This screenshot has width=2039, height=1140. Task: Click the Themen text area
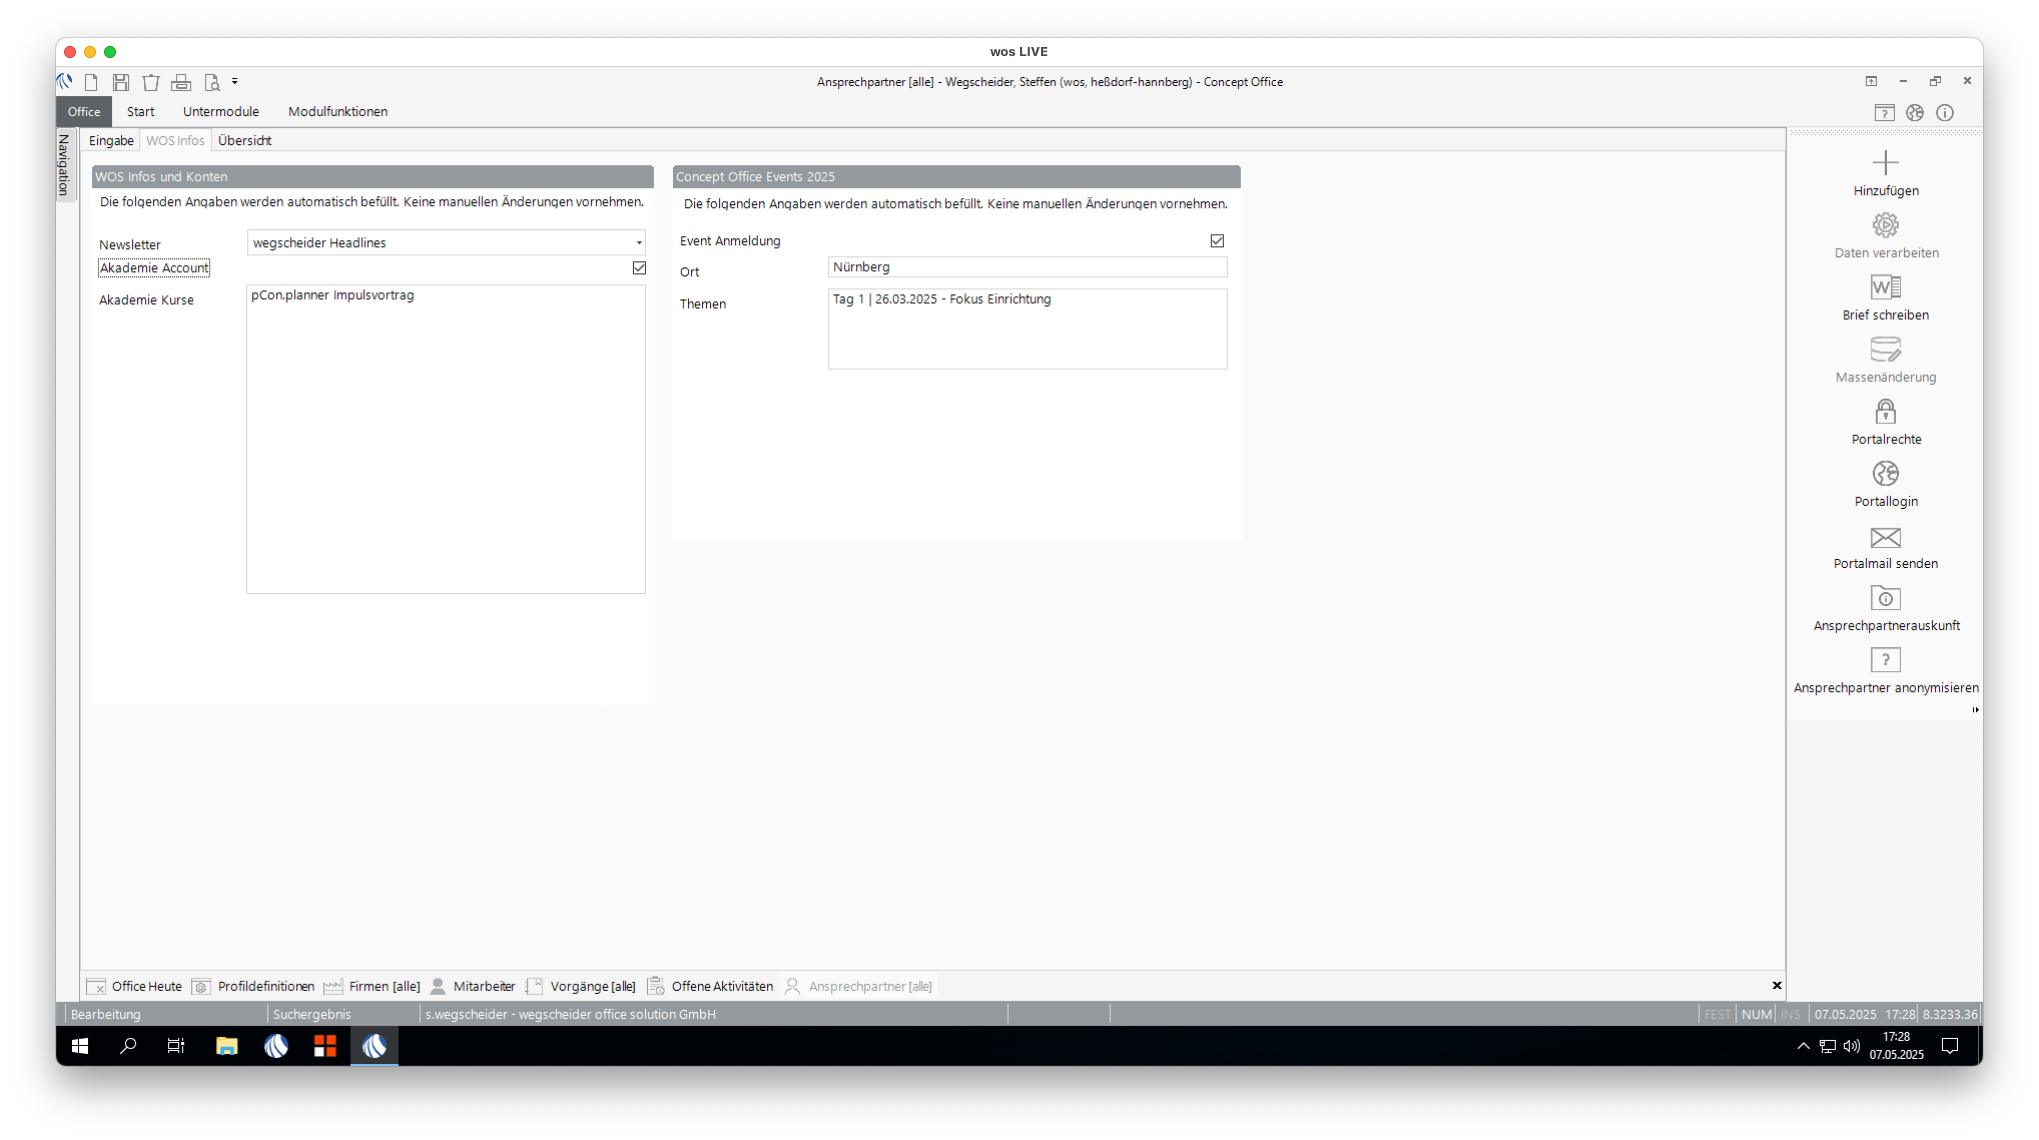tap(1027, 329)
